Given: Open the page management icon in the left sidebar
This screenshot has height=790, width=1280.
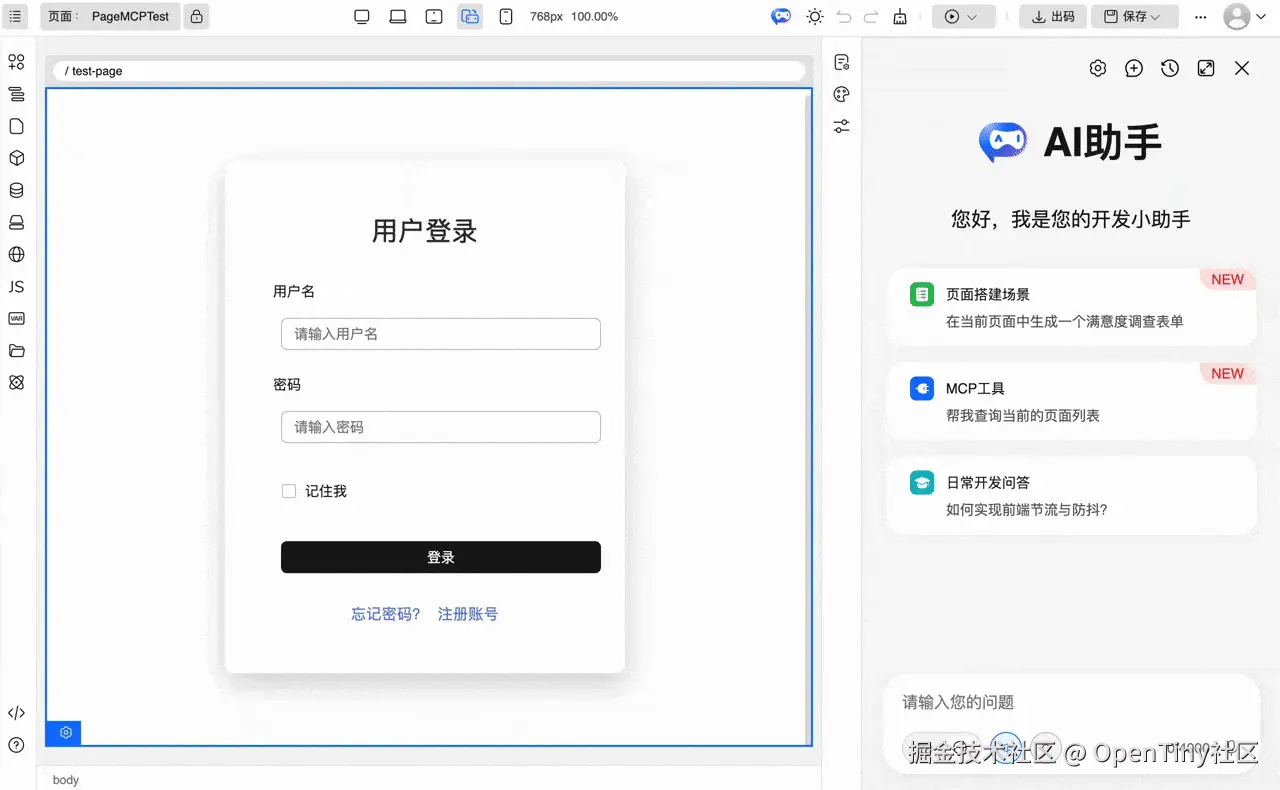Looking at the screenshot, I should (x=16, y=126).
